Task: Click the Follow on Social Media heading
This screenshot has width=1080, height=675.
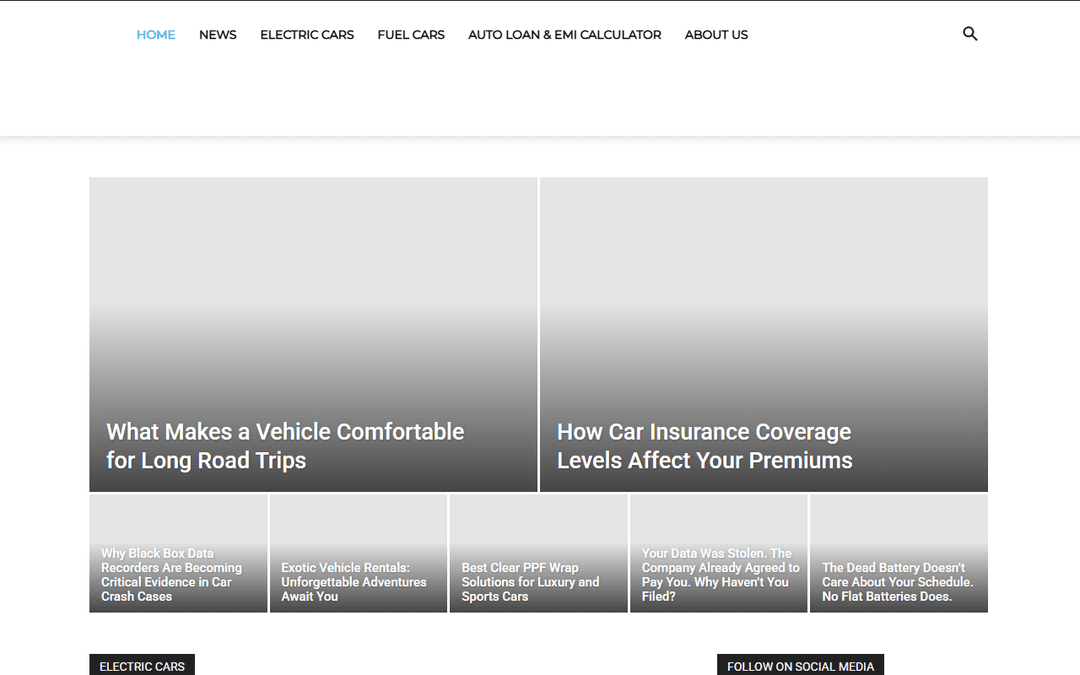Action: coord(800,665)
